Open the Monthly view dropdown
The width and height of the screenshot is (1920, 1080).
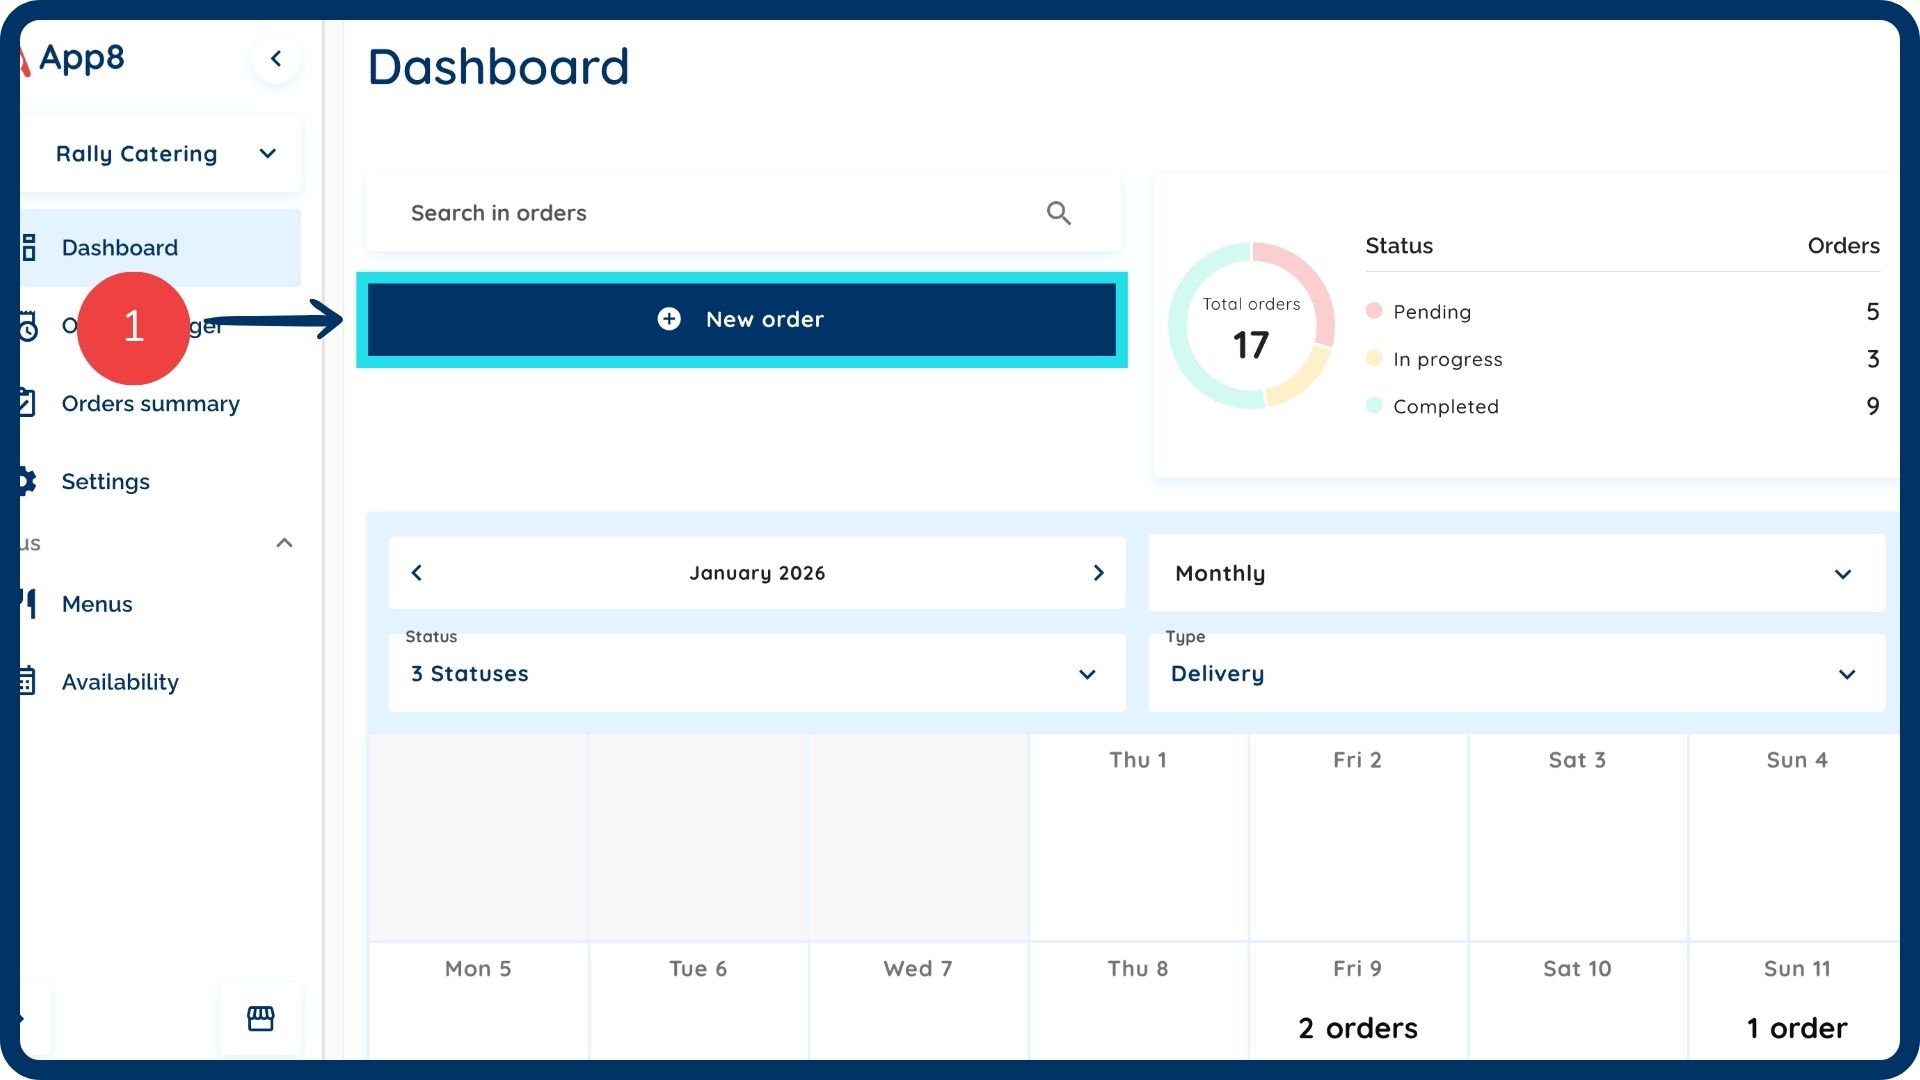[1516, 574]
